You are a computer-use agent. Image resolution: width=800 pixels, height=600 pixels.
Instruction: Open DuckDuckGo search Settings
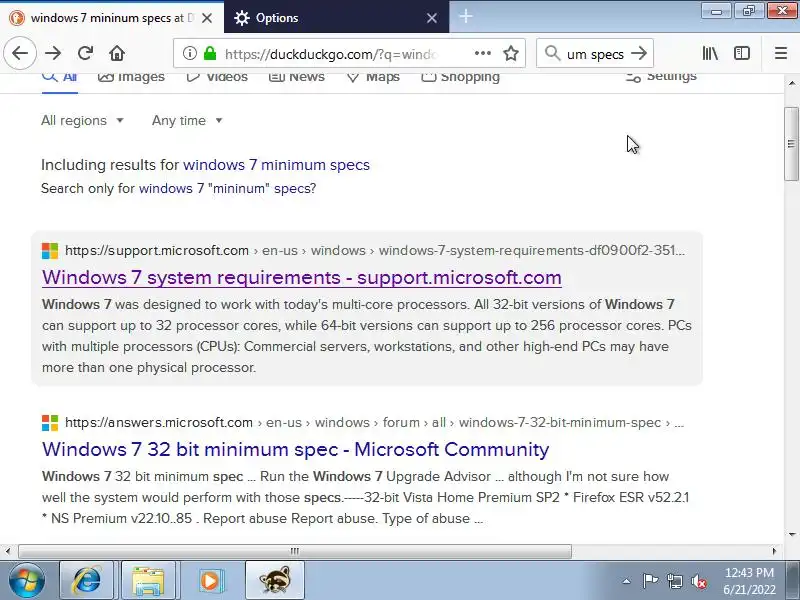point(661,77)
